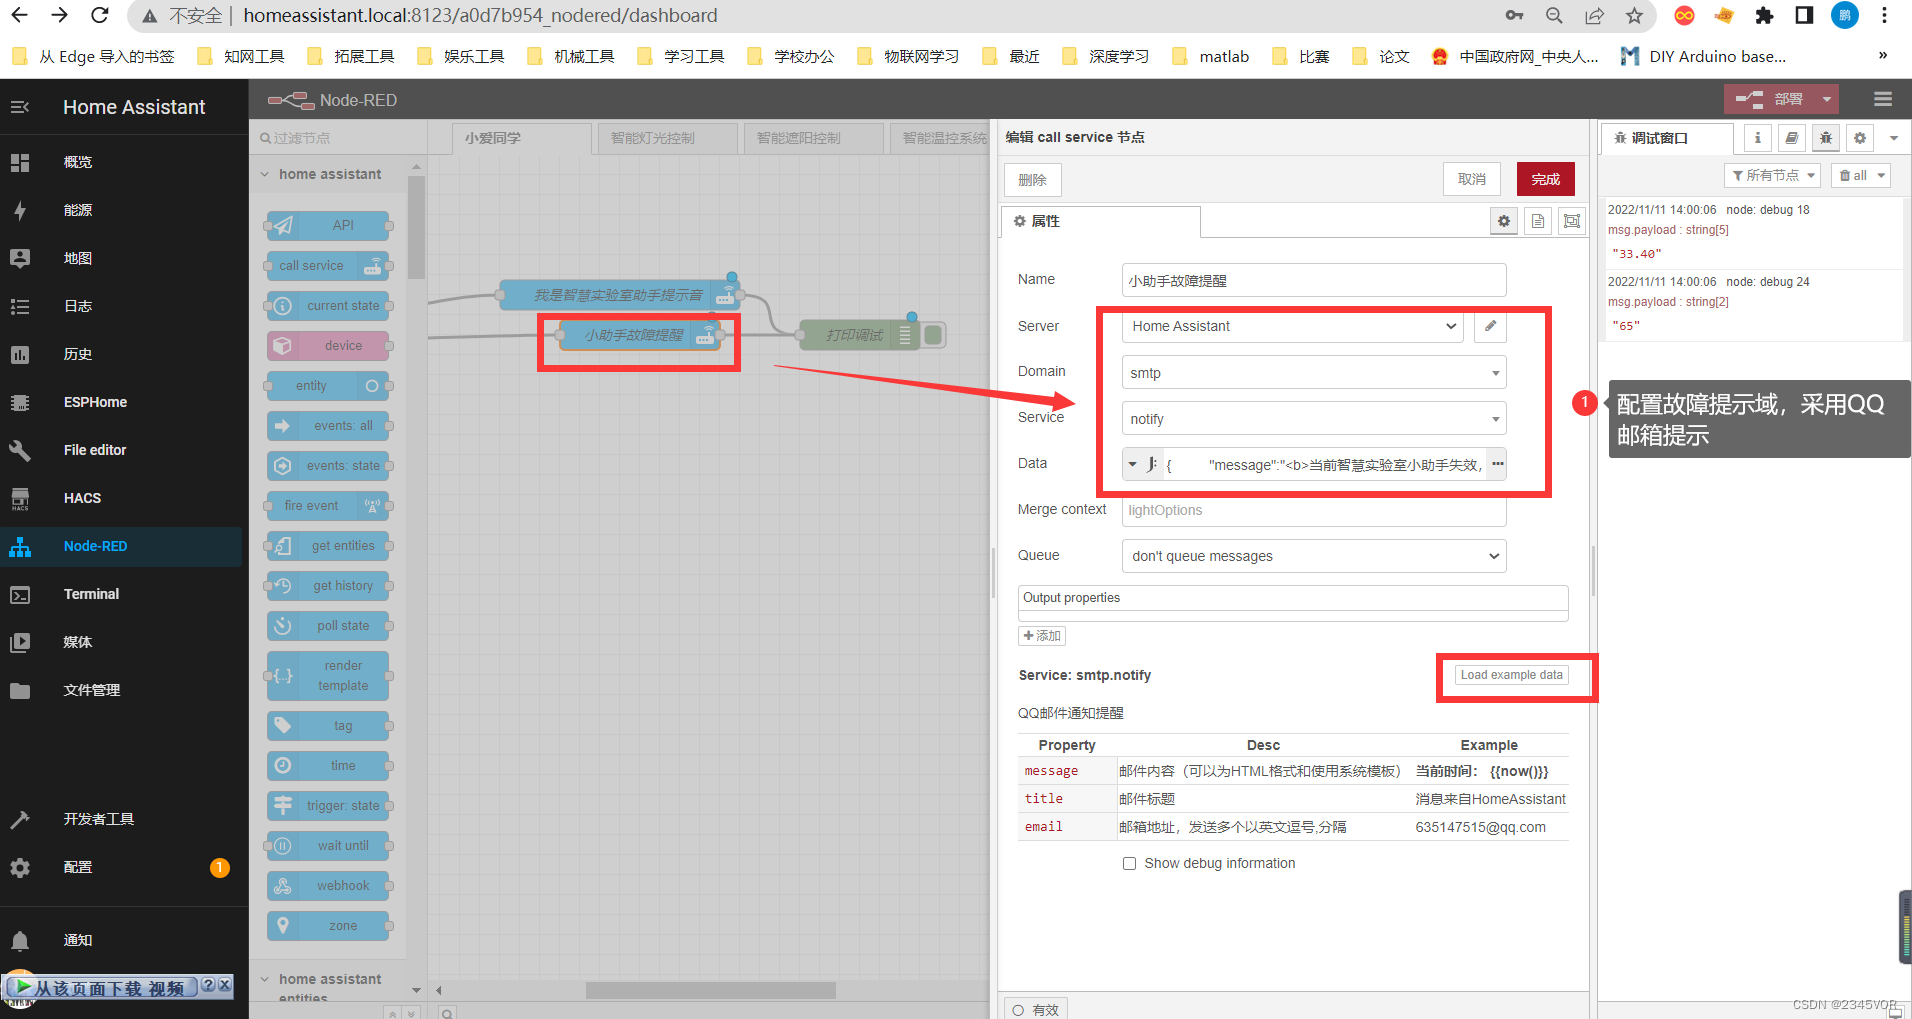Enable Show debug information checkbox
Viewport: 1912px width, 1019px height.
point(1129,863)
